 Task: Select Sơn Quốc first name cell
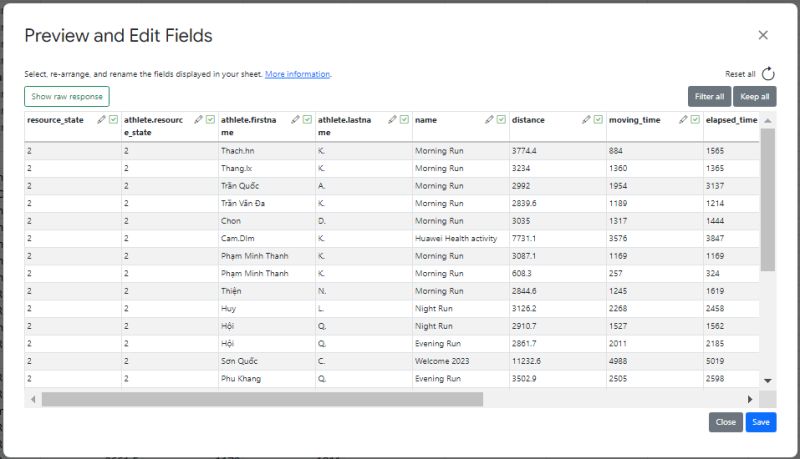point(267,361)
